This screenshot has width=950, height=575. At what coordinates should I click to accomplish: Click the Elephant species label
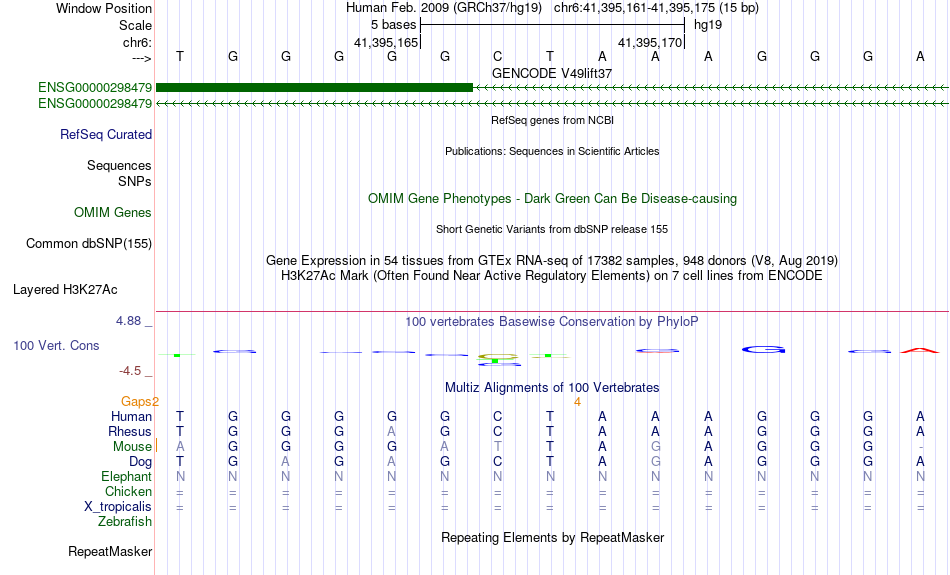click(127, 477)
